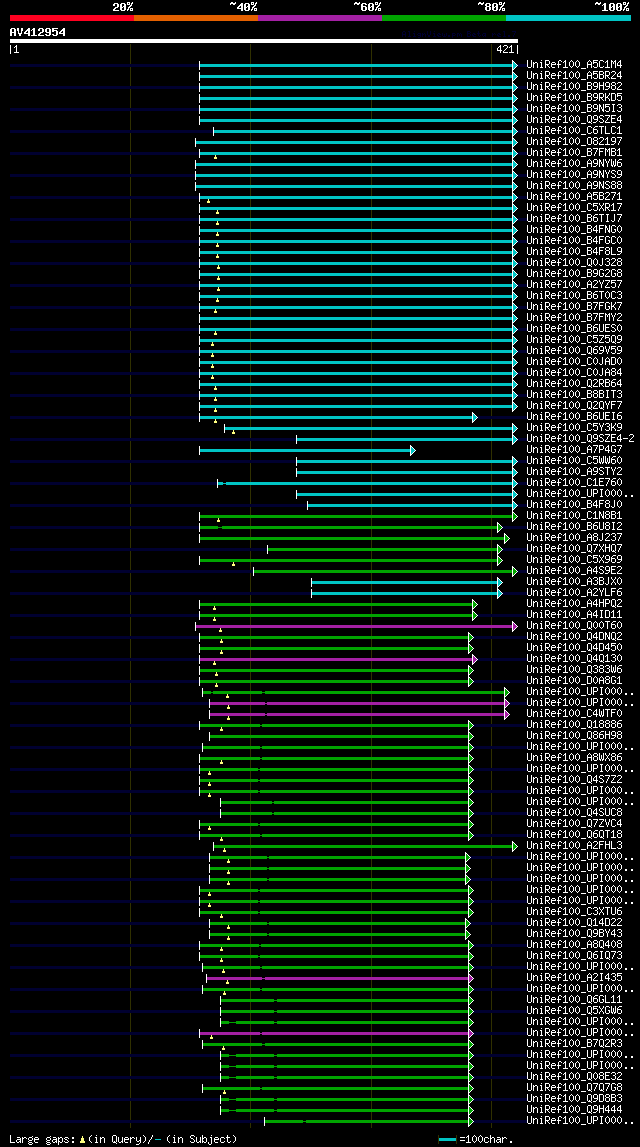Open hit UniRef100_B9N5I3

574,108
